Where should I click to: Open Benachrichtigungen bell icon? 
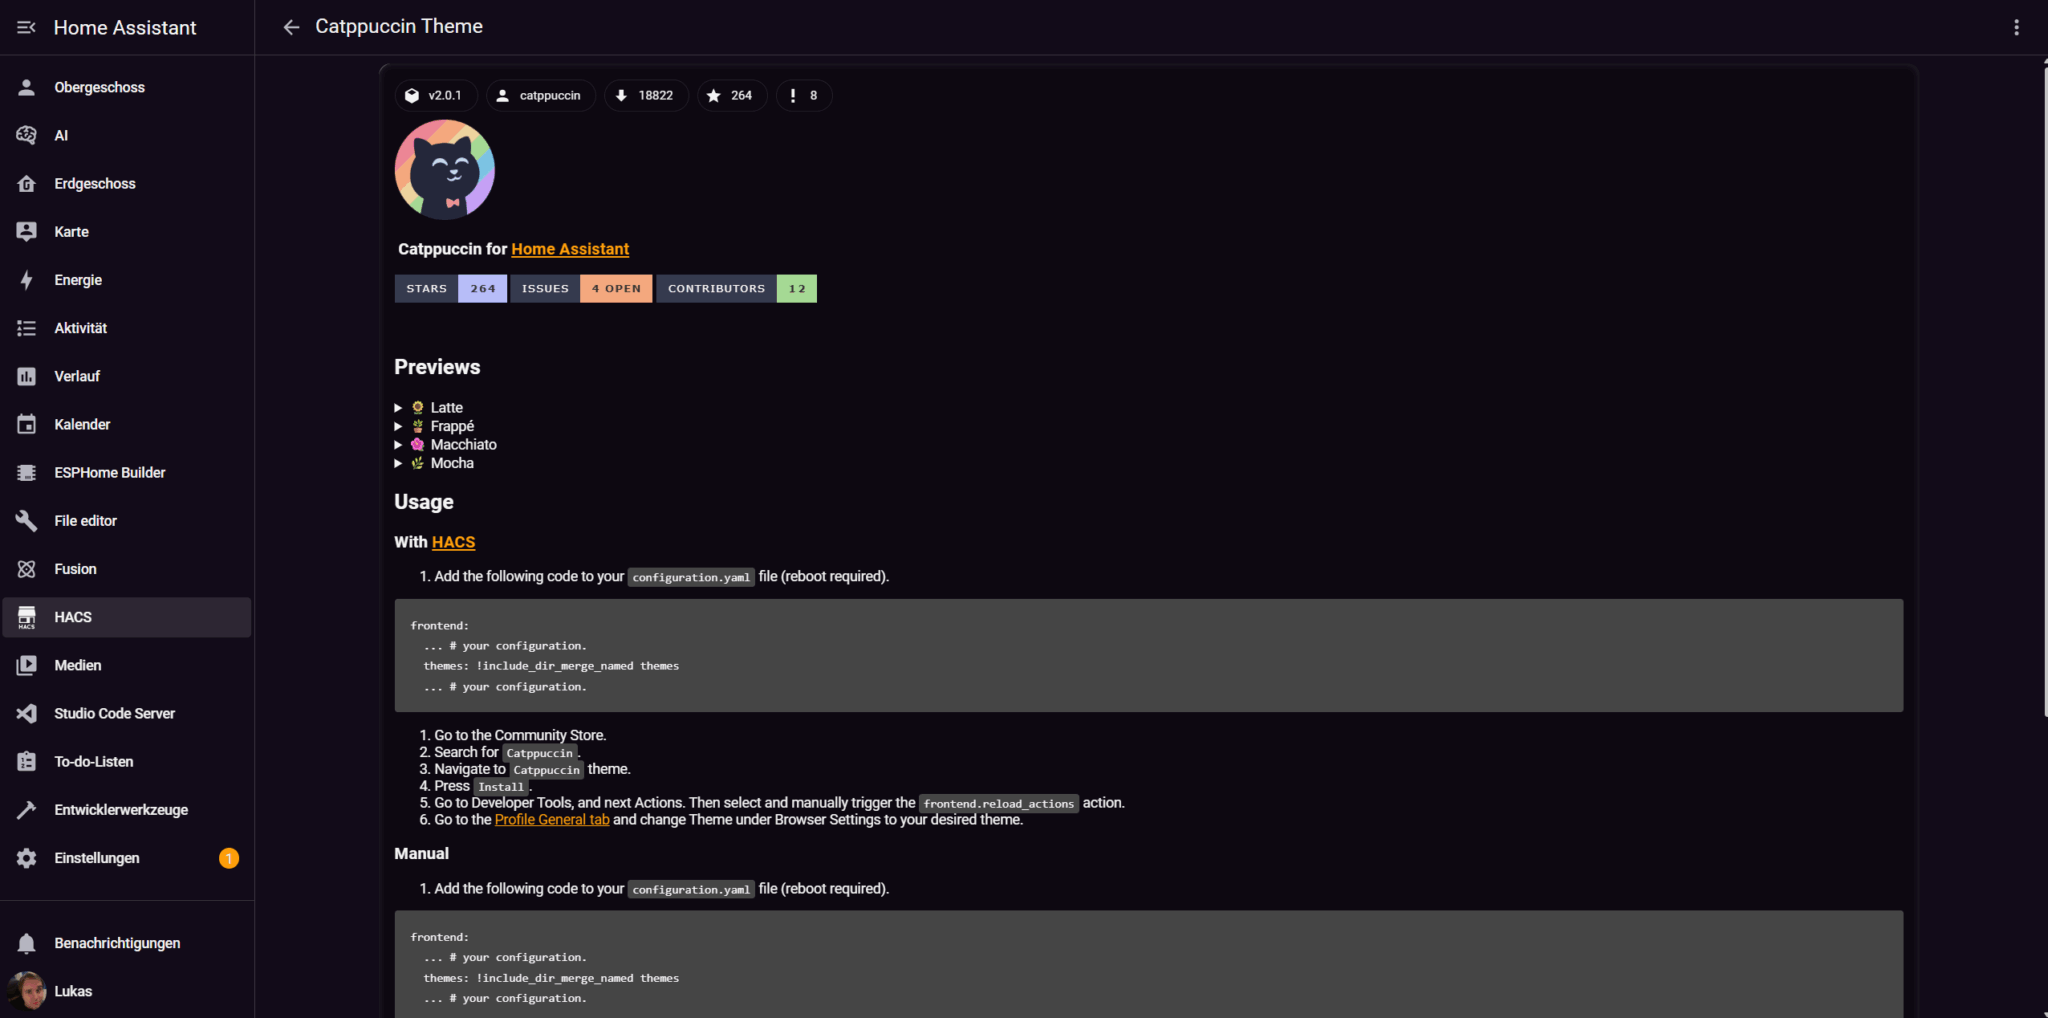[27, 943]
